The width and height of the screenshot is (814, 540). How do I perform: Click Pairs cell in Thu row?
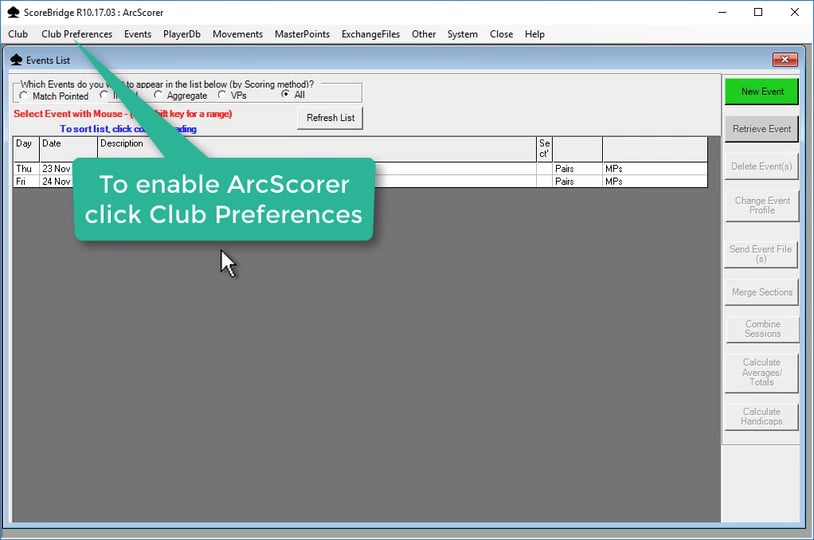click(577, 169)
